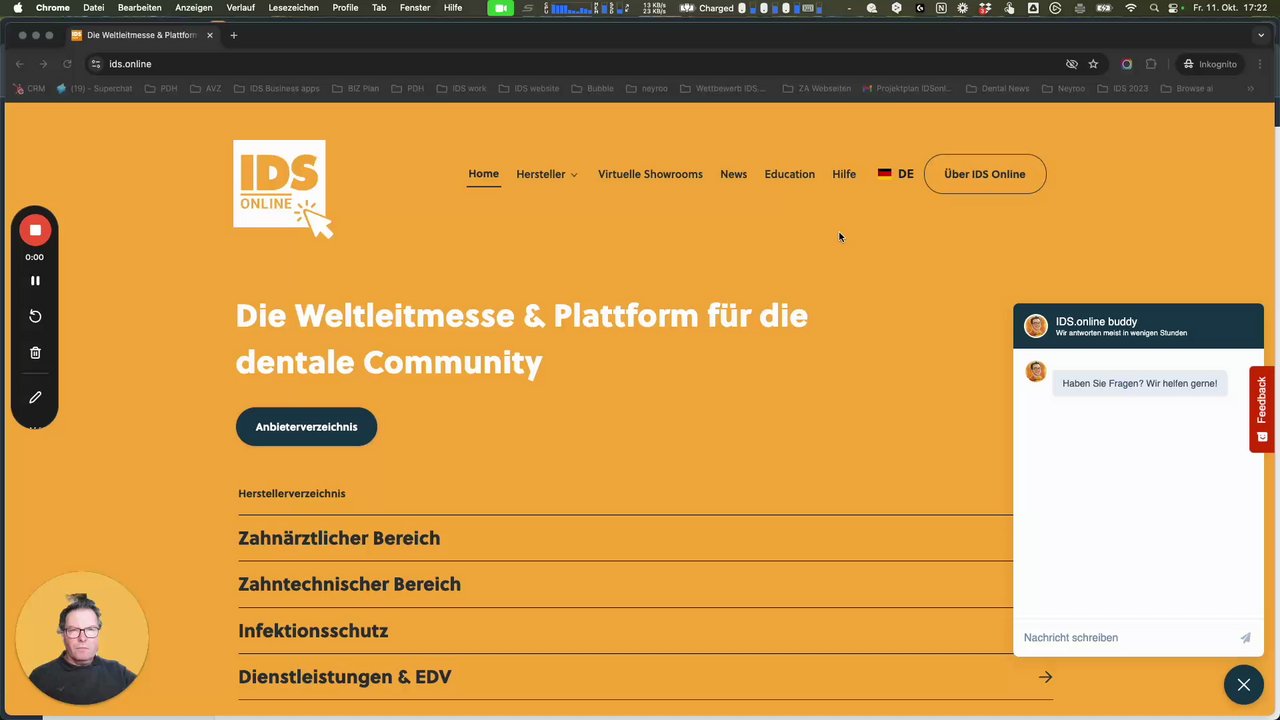Open the Chrome Datei menu
1280x720 pixels.
pos(93,8)
